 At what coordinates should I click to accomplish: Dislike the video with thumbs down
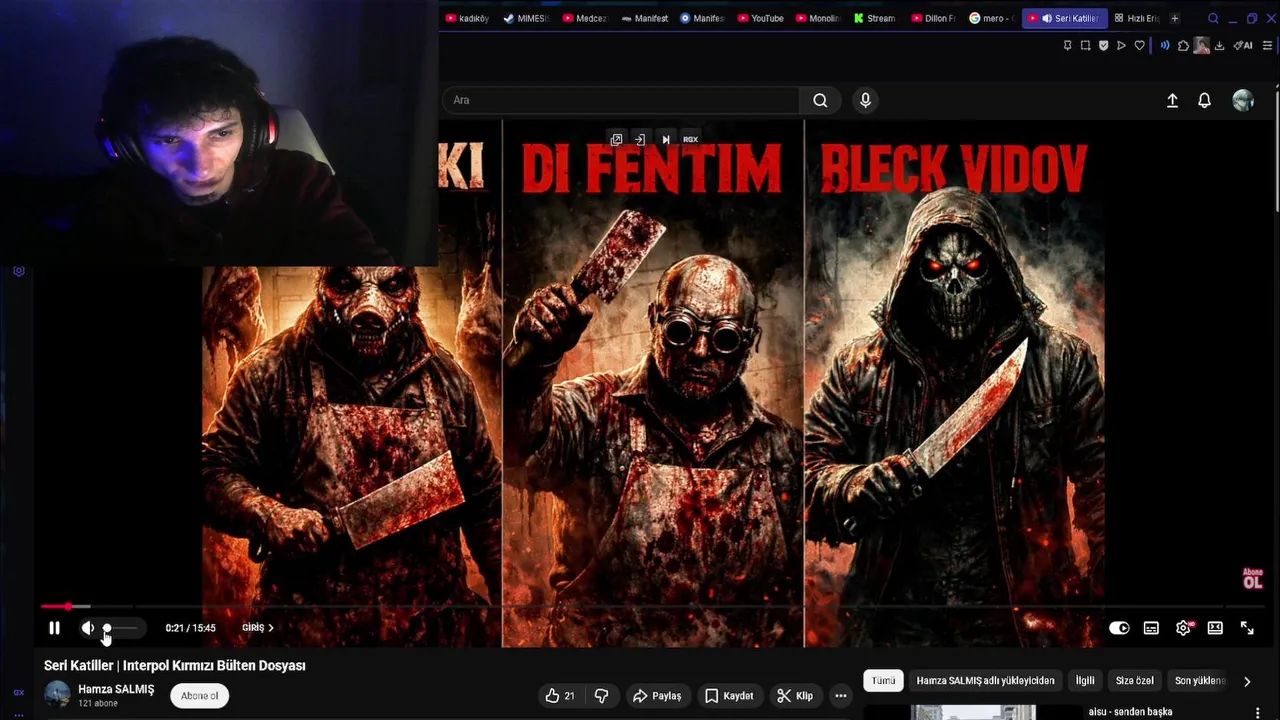[x=602, y=696]
